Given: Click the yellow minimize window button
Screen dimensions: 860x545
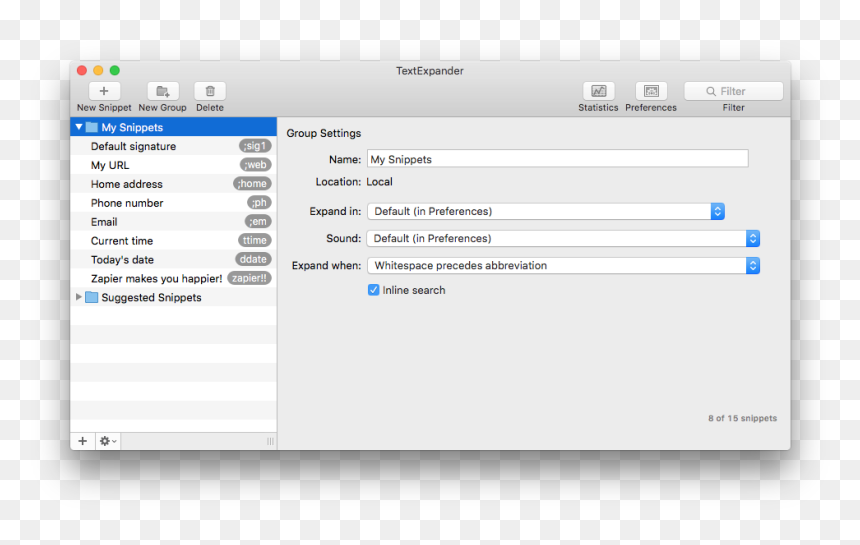Looking at the screenshot, I should point(98,70).
